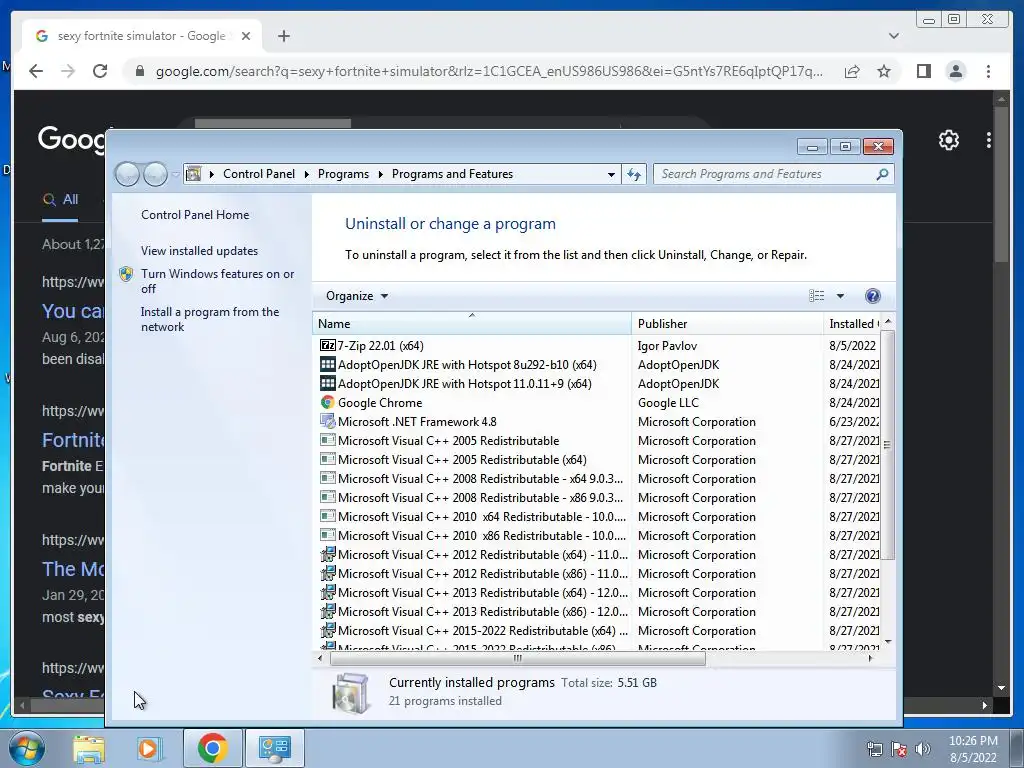Image resolution: width=1024 pixels, height=768 pixels.
Task: Open Chrome three-dot menu
Action: (988, 71)
